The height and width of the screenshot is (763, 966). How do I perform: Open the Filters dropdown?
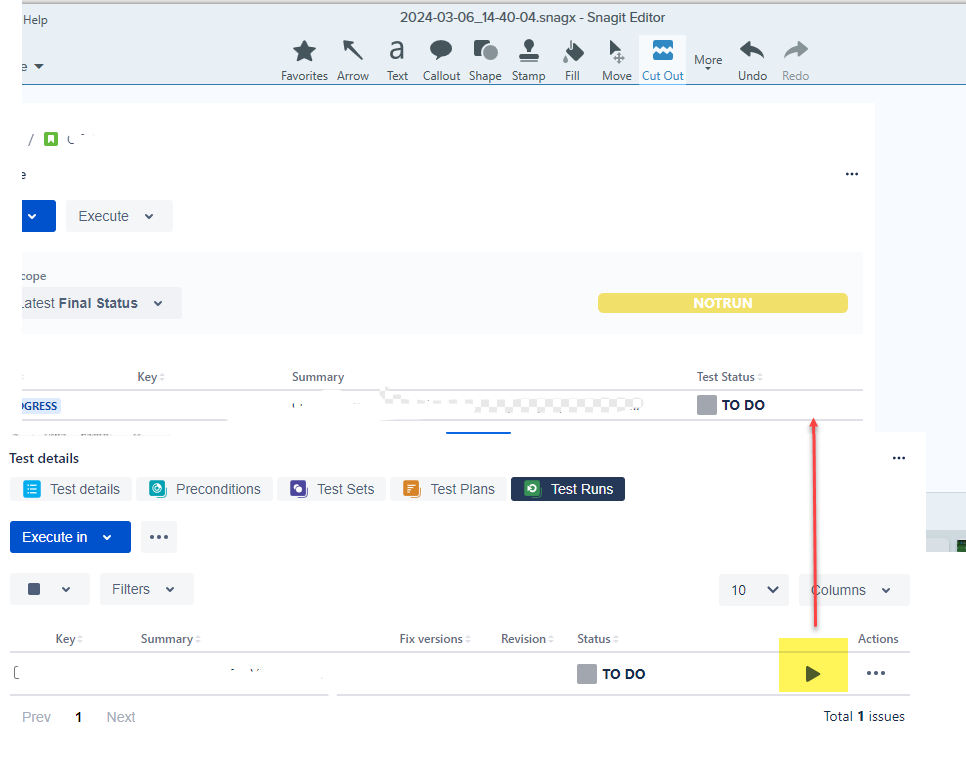(x=147, y=589)
